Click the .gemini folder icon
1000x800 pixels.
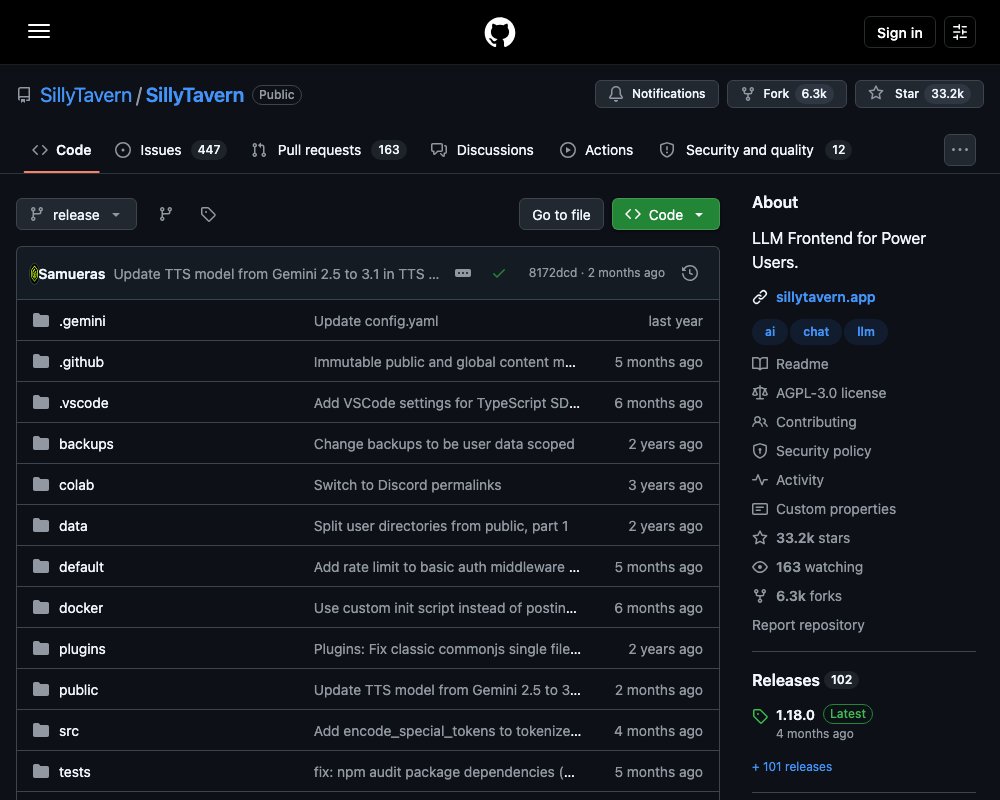click(x=41, y=320)
